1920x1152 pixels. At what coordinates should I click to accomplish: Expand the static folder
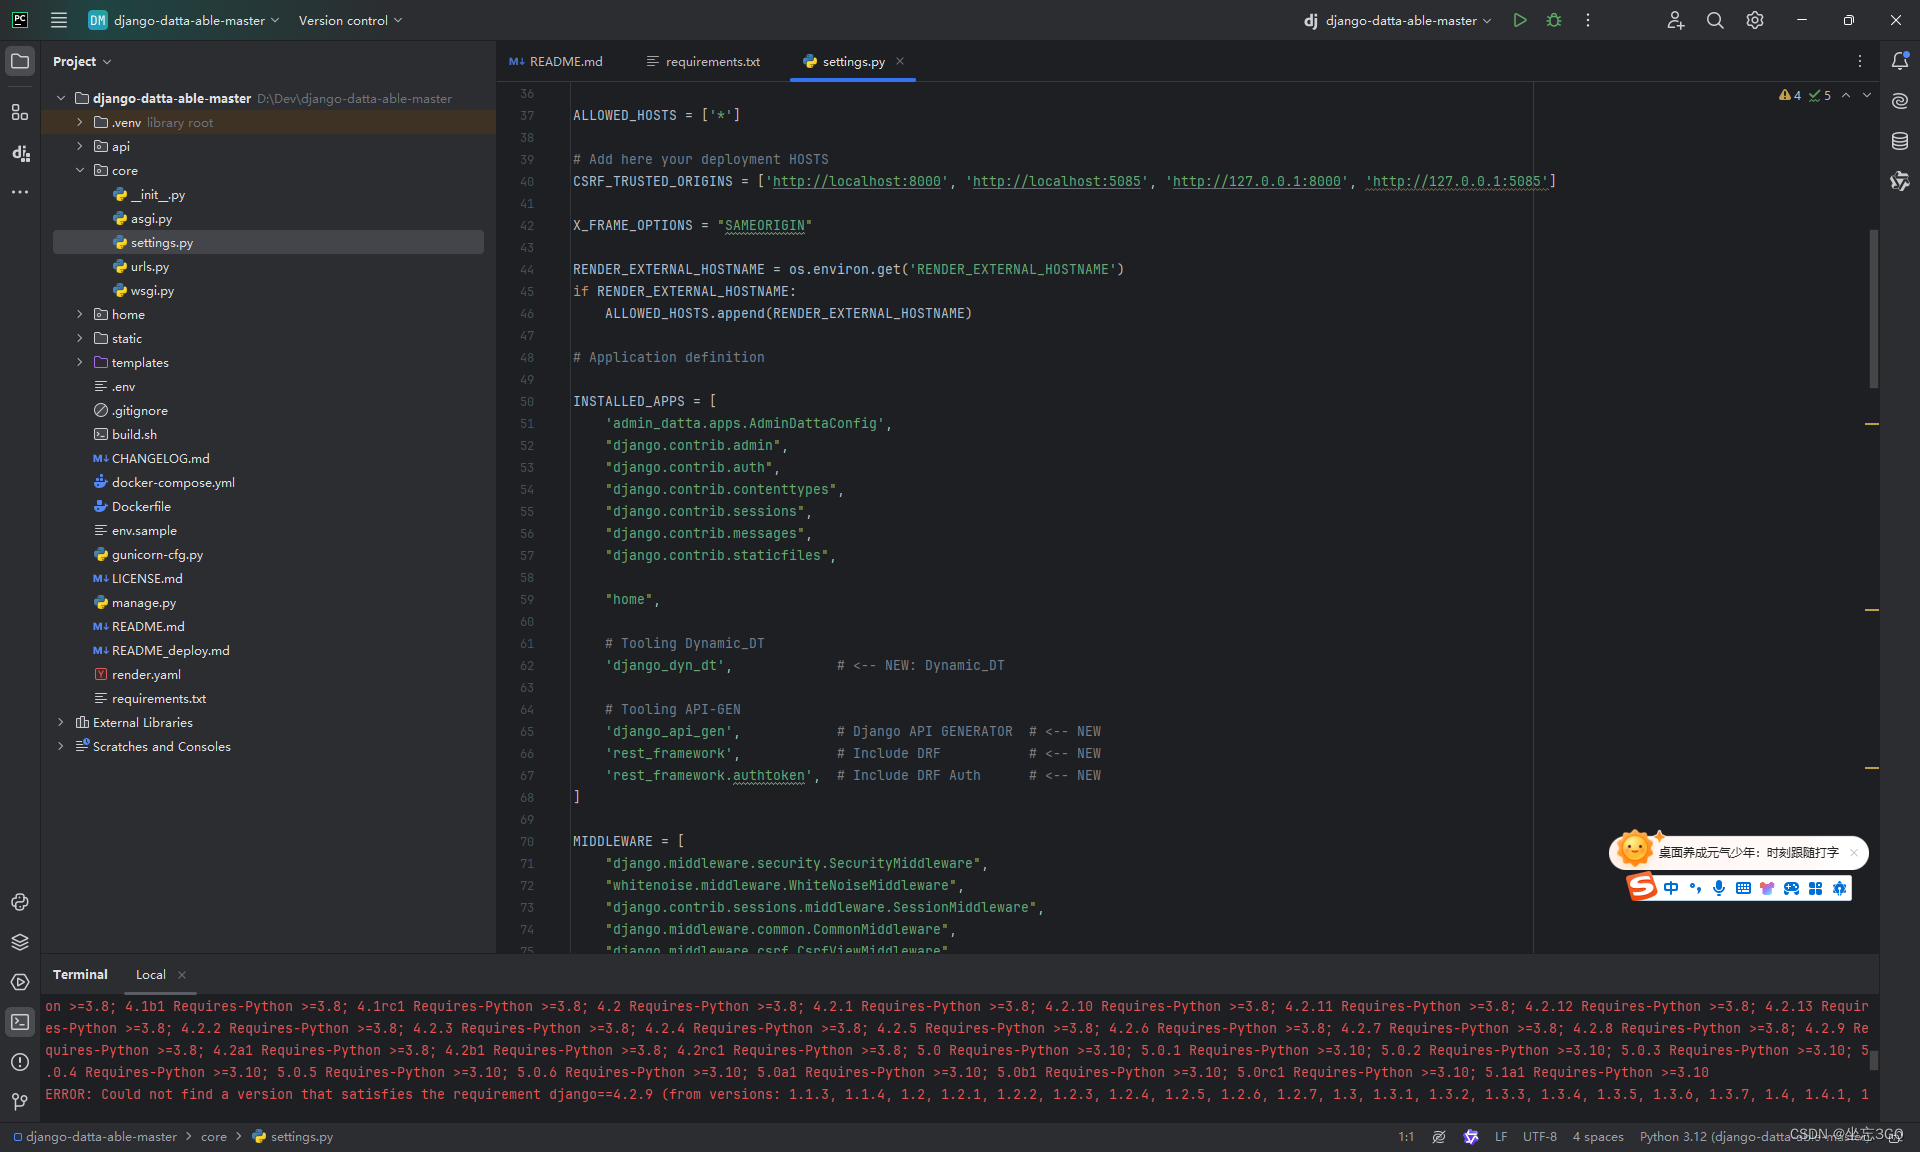click(x=80, y=338)
